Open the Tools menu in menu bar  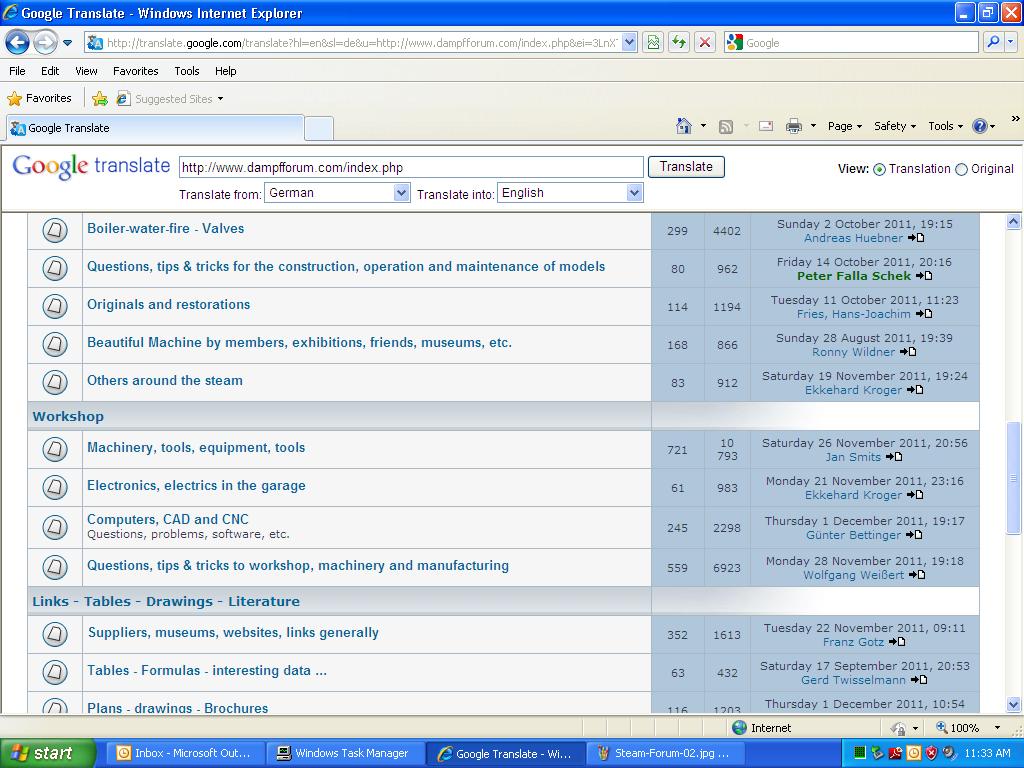tap(187, 71)
